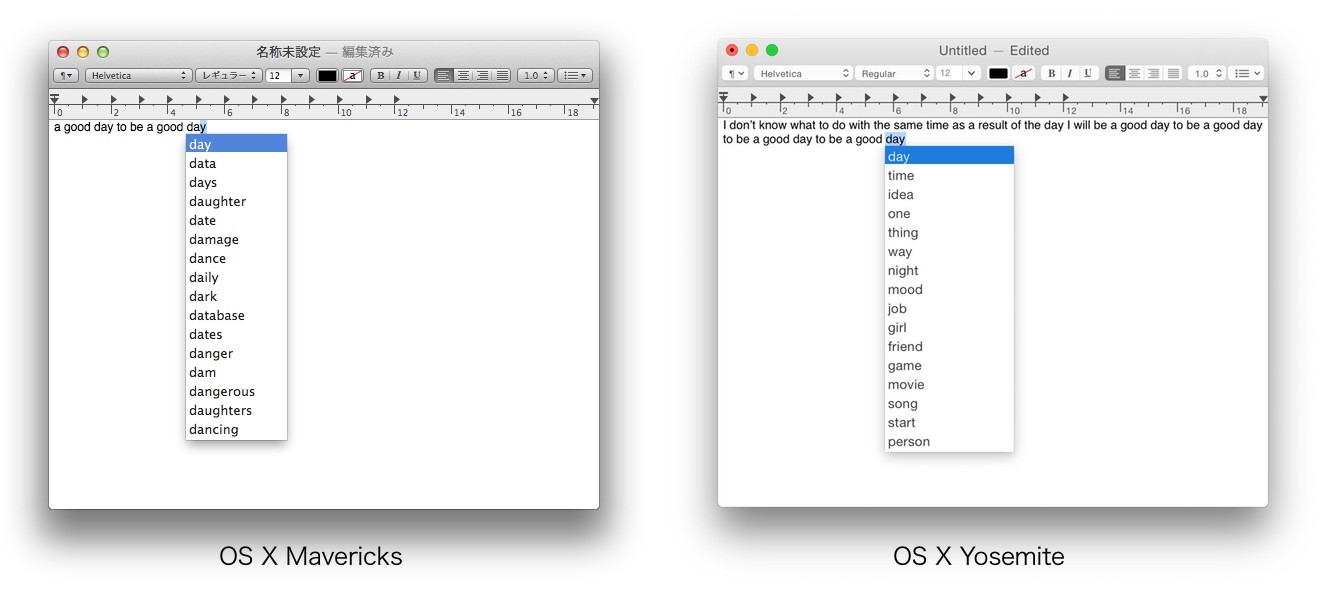
Task: Align text left in Mavericks window
Action: 444,76
